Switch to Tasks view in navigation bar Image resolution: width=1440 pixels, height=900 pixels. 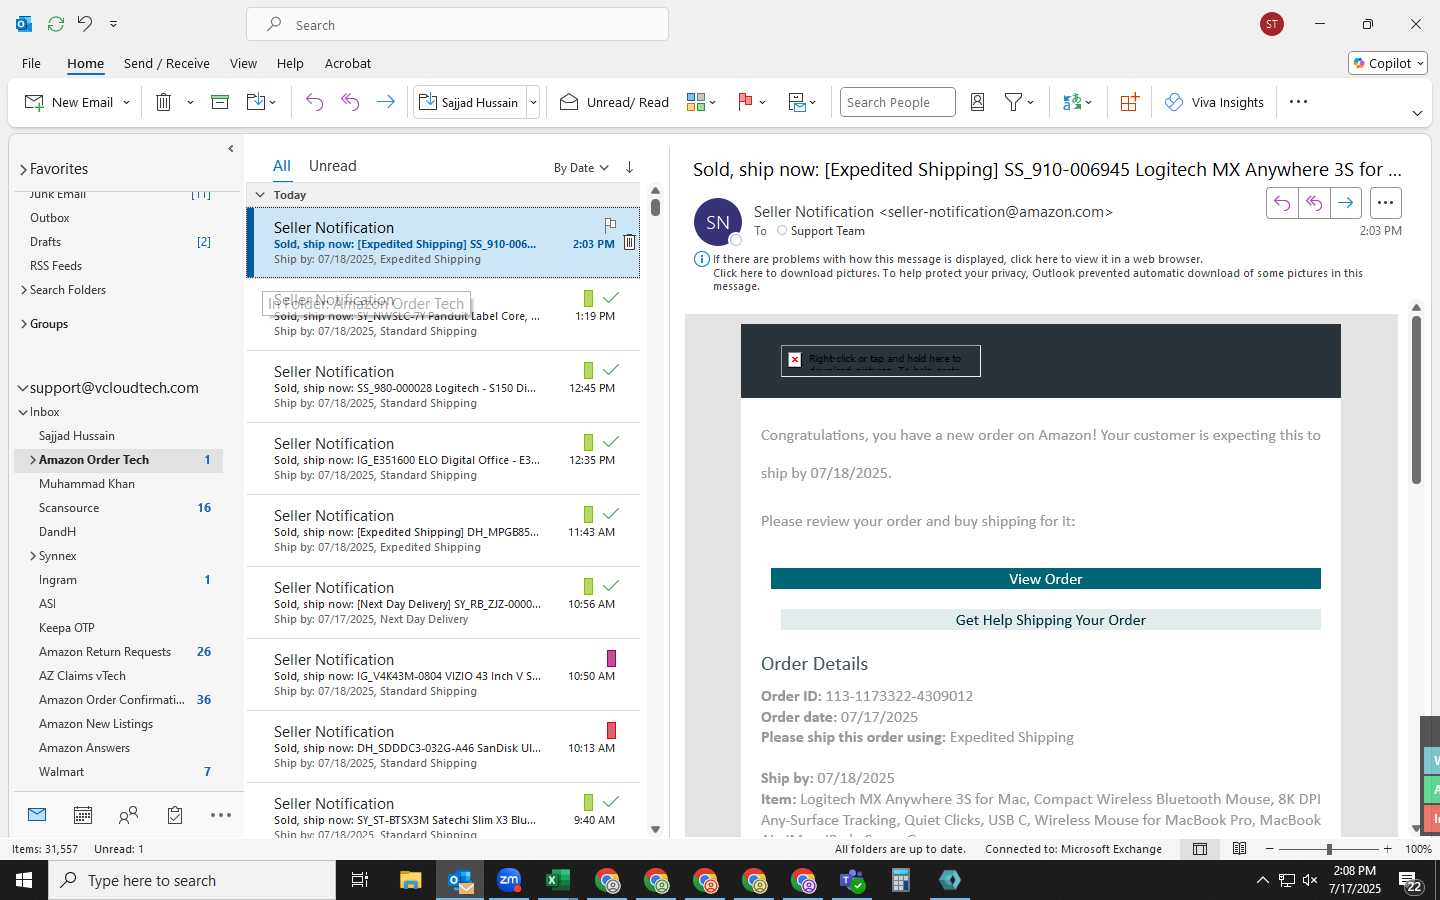pyautogui.click(x=175, y=815)
